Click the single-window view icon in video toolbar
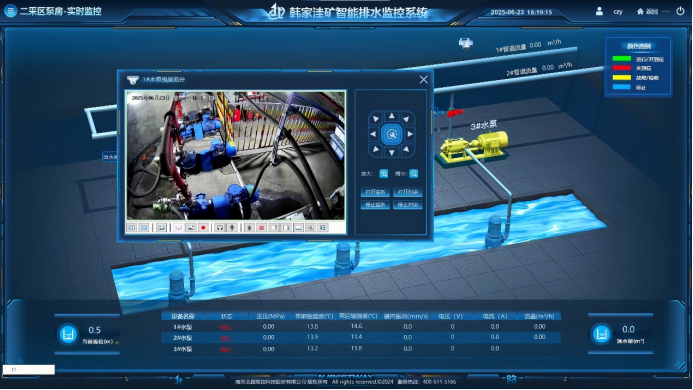The height and width of the screenshot is (390, 693). tap(144, 228)
